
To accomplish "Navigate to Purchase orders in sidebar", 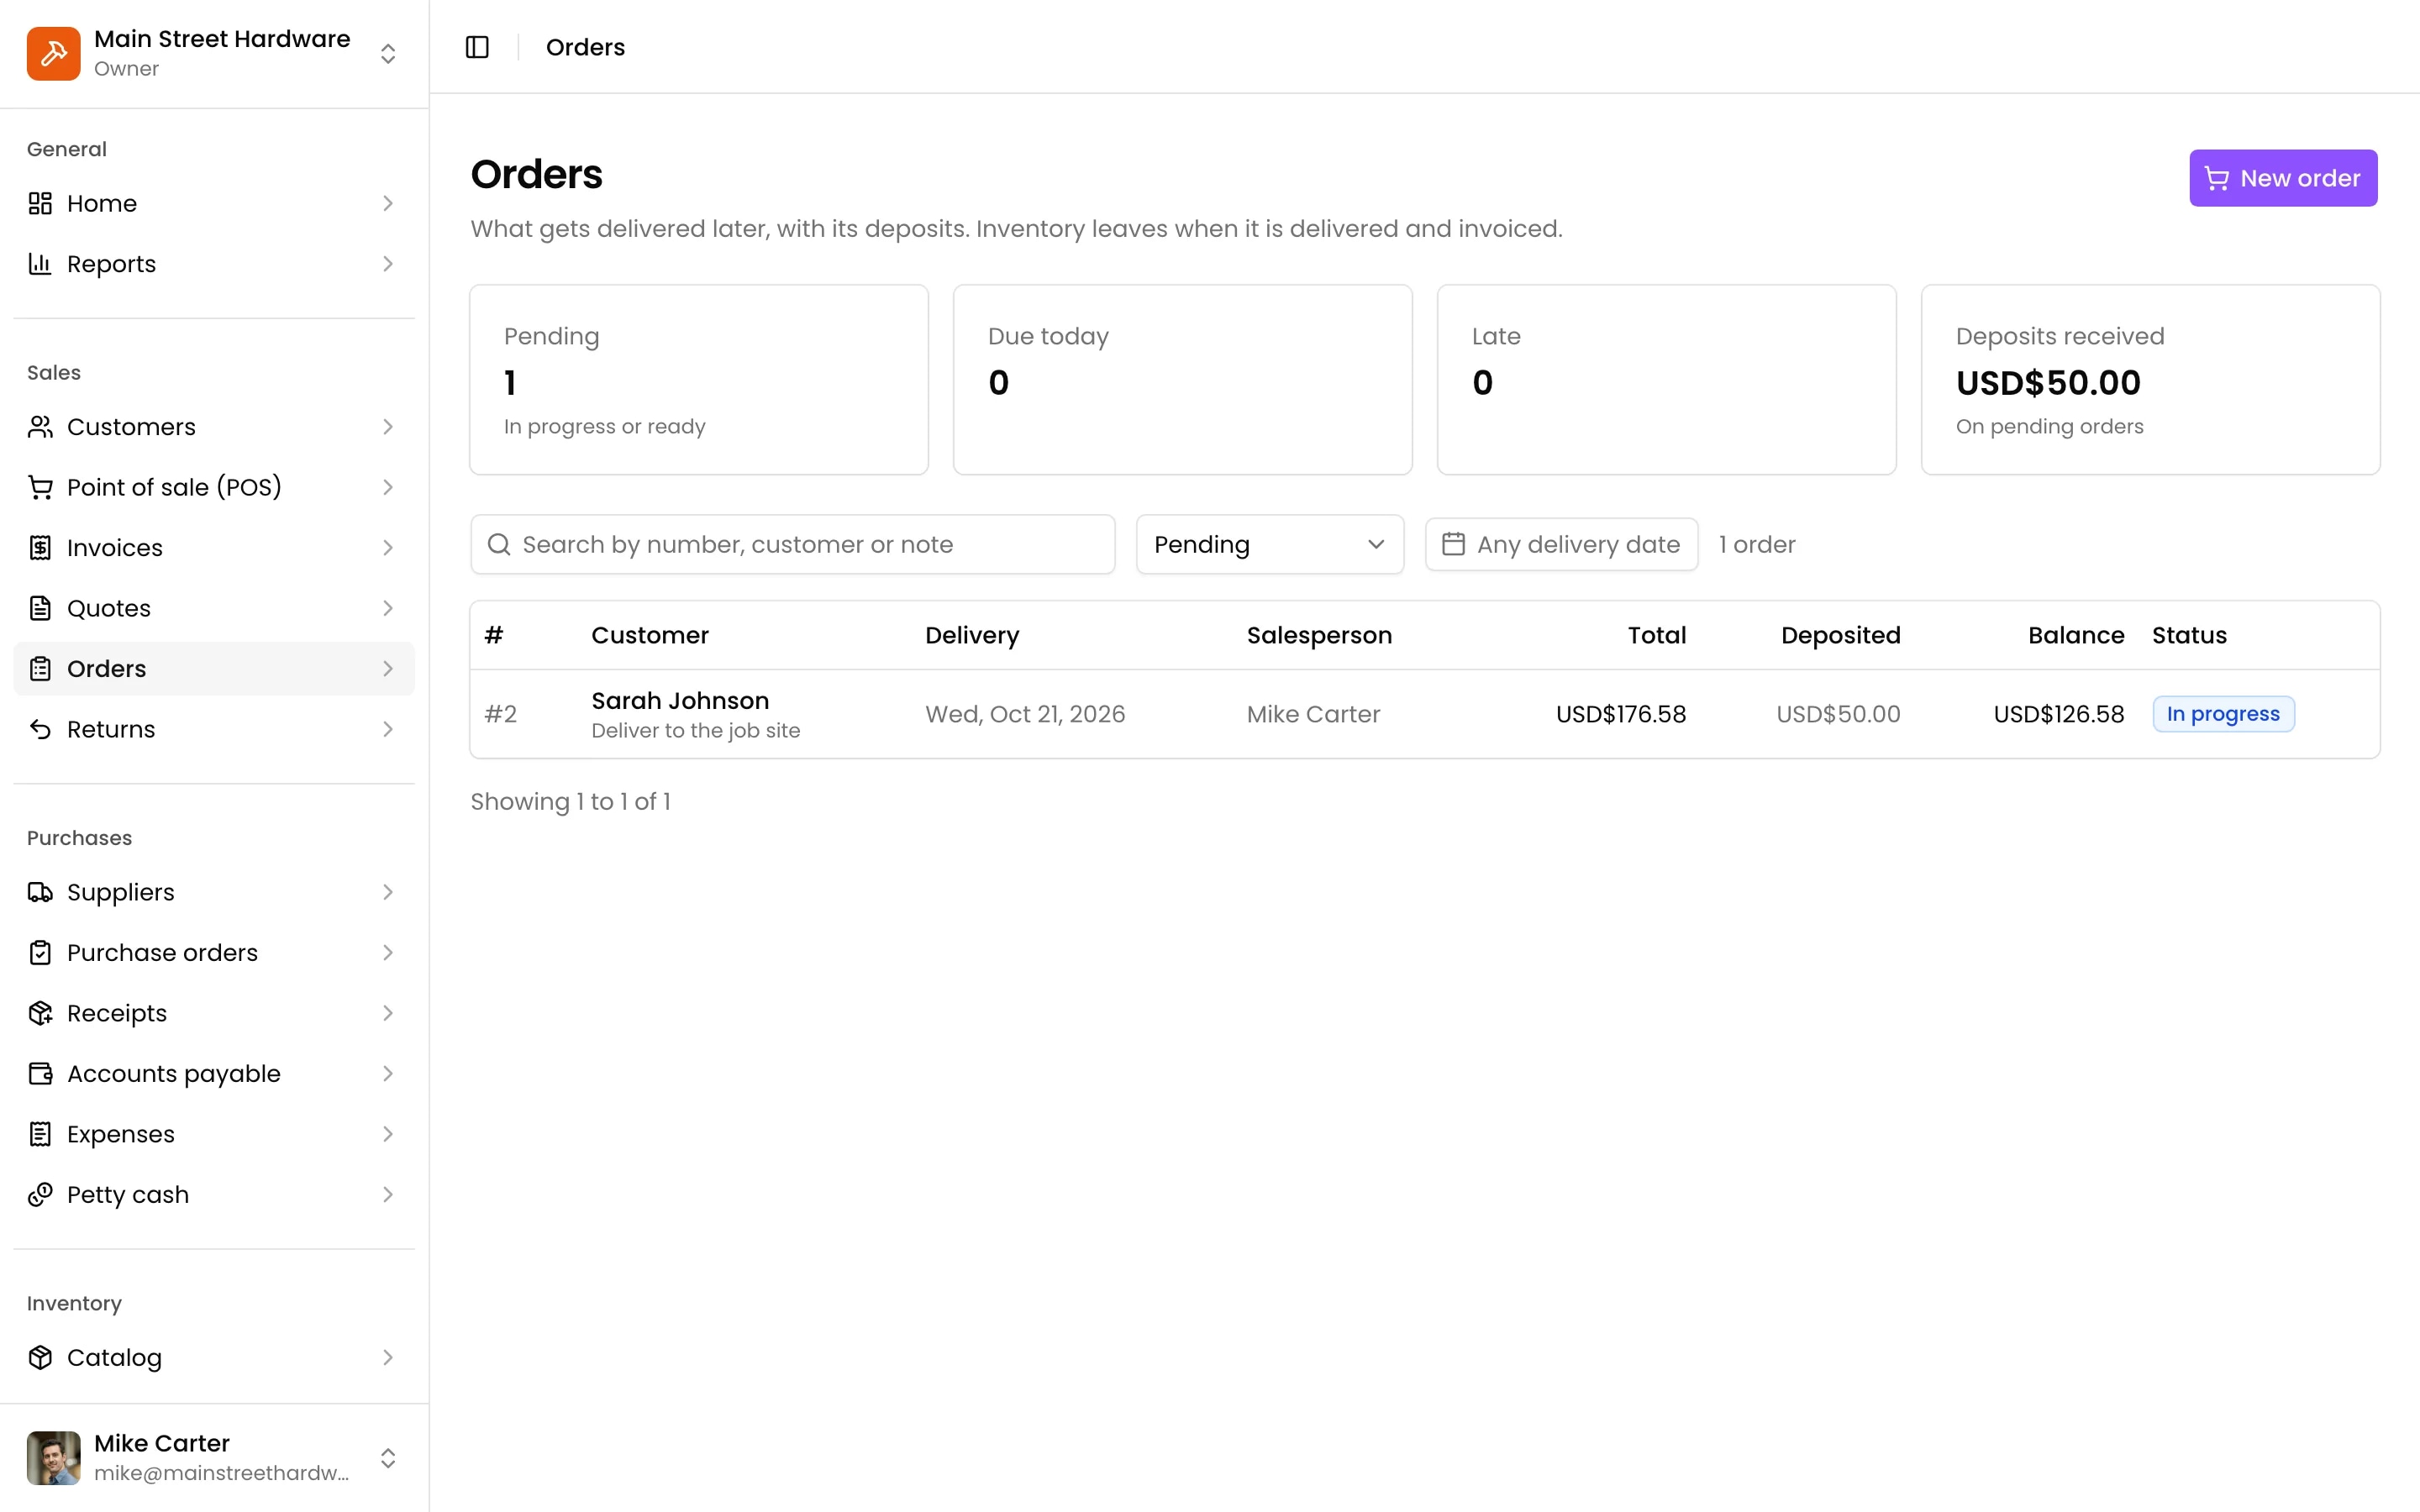I will [214, 953].
